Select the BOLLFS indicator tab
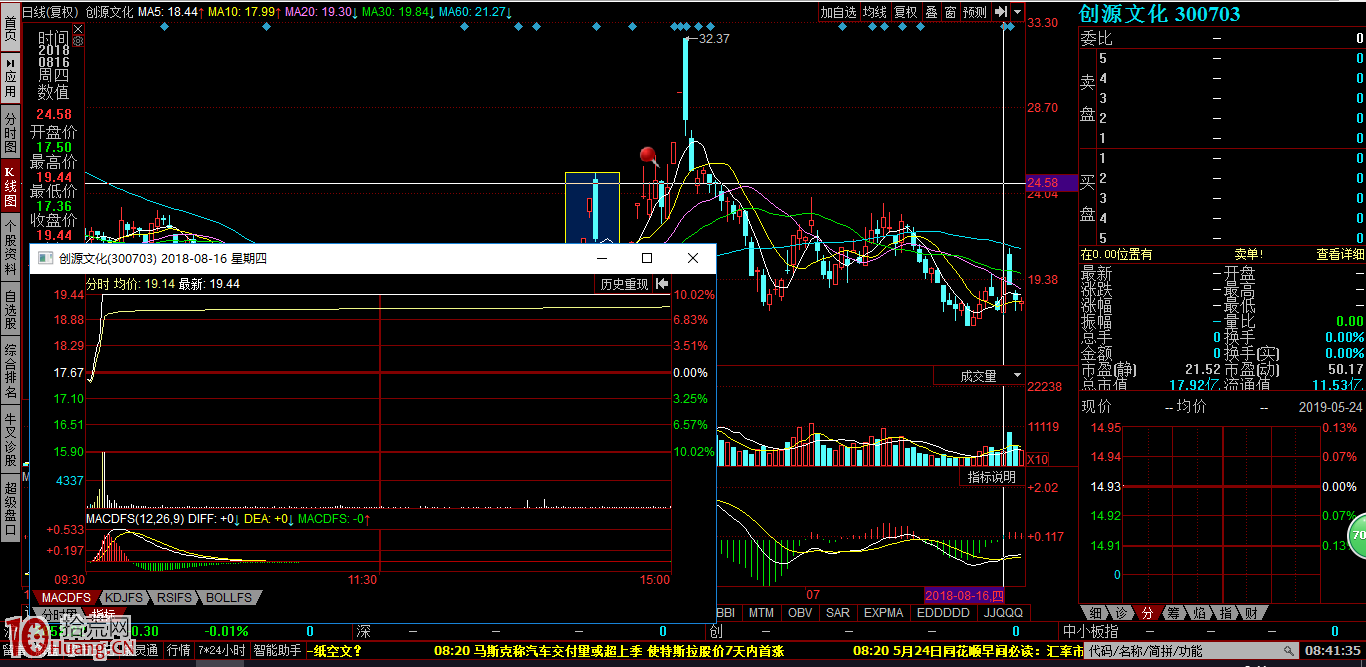This screenshot has height=667, width=1366. 230,597
